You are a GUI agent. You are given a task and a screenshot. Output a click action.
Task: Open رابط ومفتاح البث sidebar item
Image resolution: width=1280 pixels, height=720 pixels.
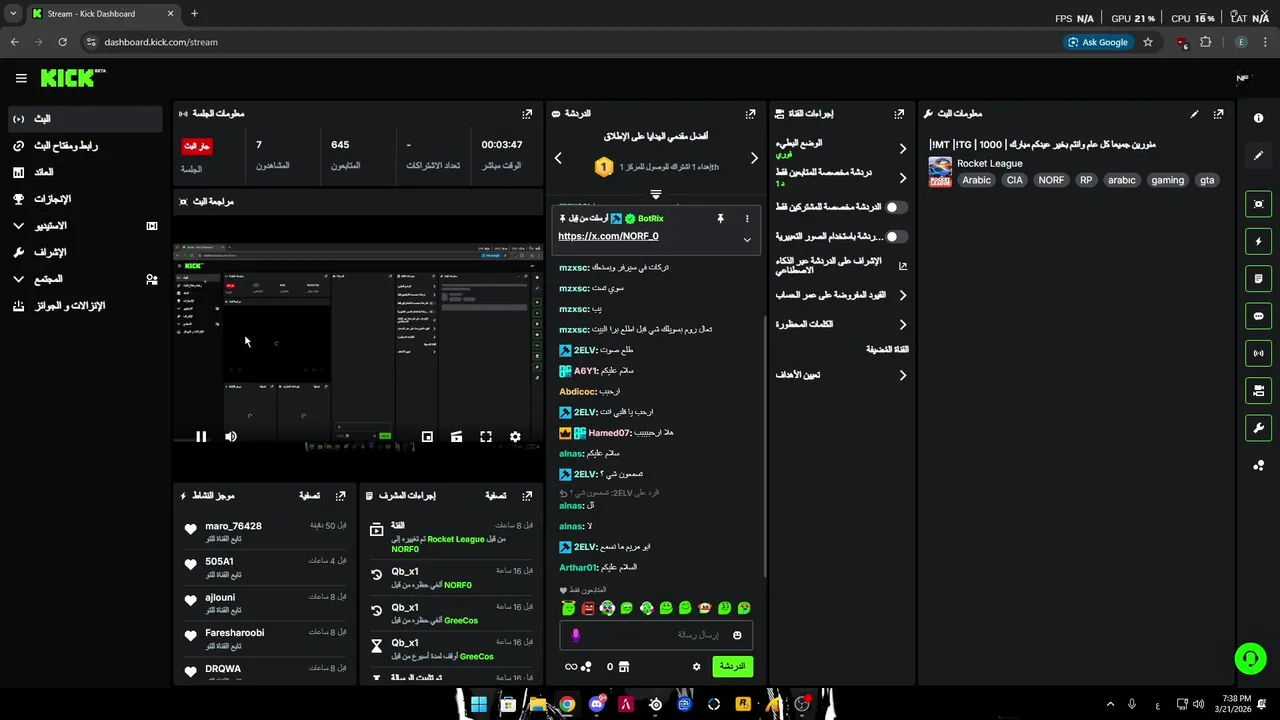tap(85, 146)
